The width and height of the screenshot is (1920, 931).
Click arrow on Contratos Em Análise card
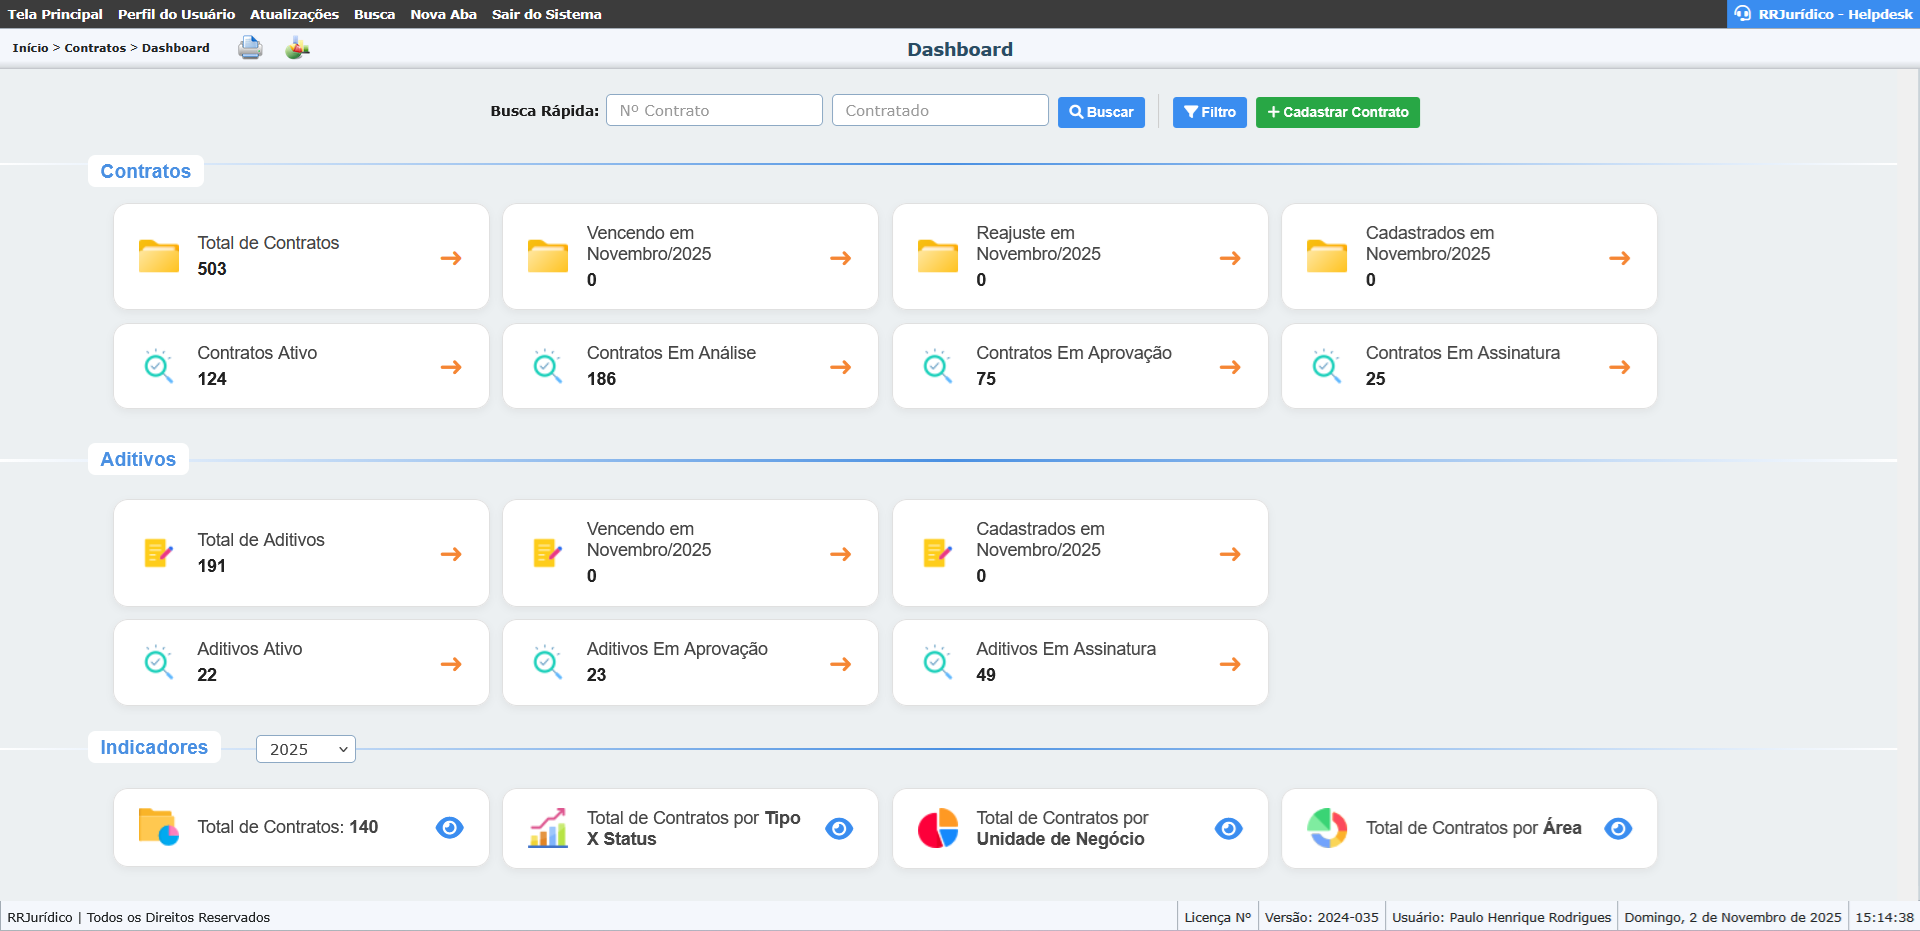840,367
